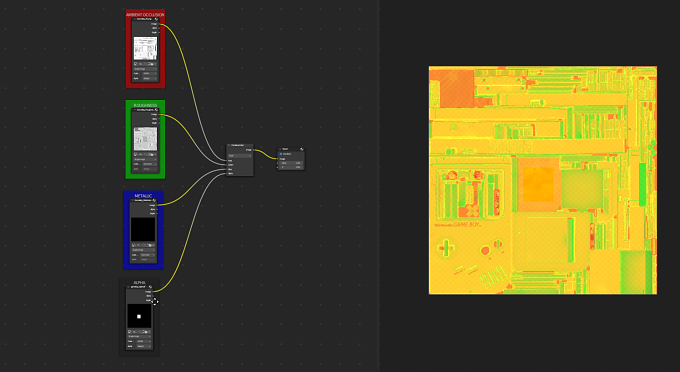This screenshot has width=680, height=372.
Task: Toggle preview icon on Roughness image node
Action: coord(156,110)
